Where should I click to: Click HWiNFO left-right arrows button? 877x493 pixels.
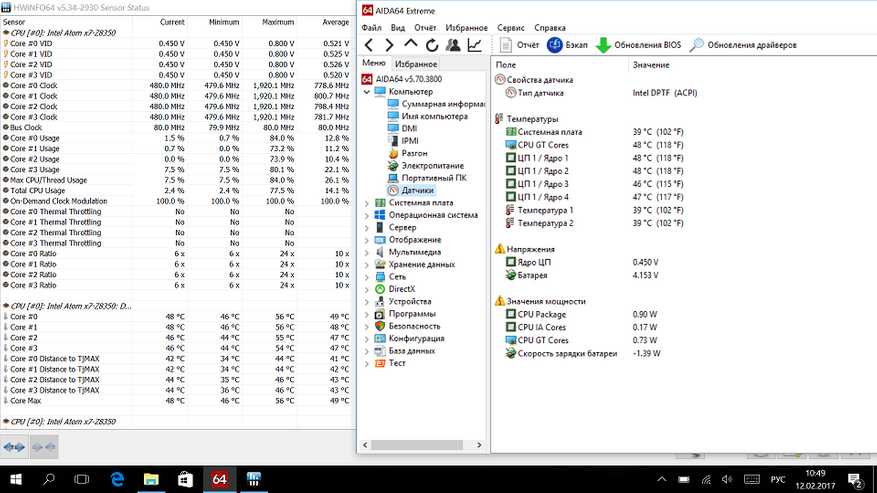click(x=15, y=447)
